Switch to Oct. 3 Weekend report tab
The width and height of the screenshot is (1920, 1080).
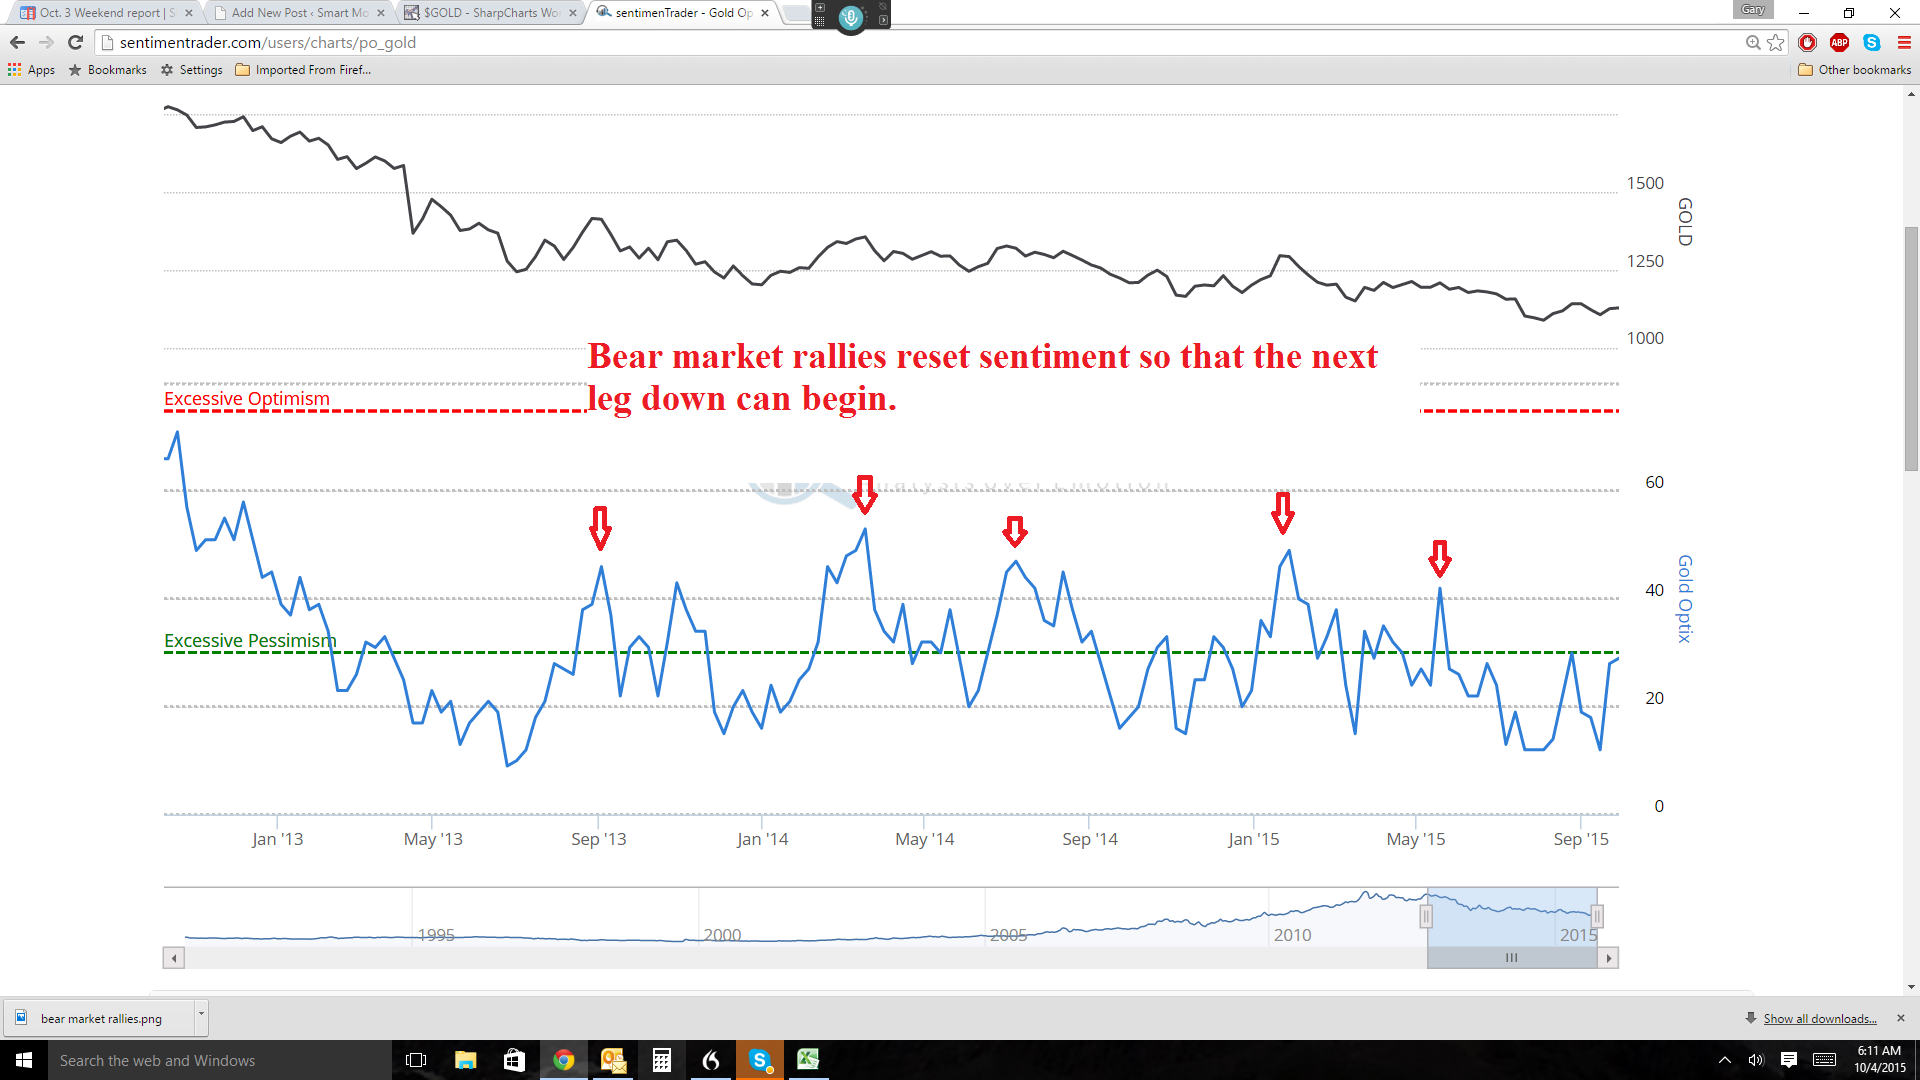(105, 13)
